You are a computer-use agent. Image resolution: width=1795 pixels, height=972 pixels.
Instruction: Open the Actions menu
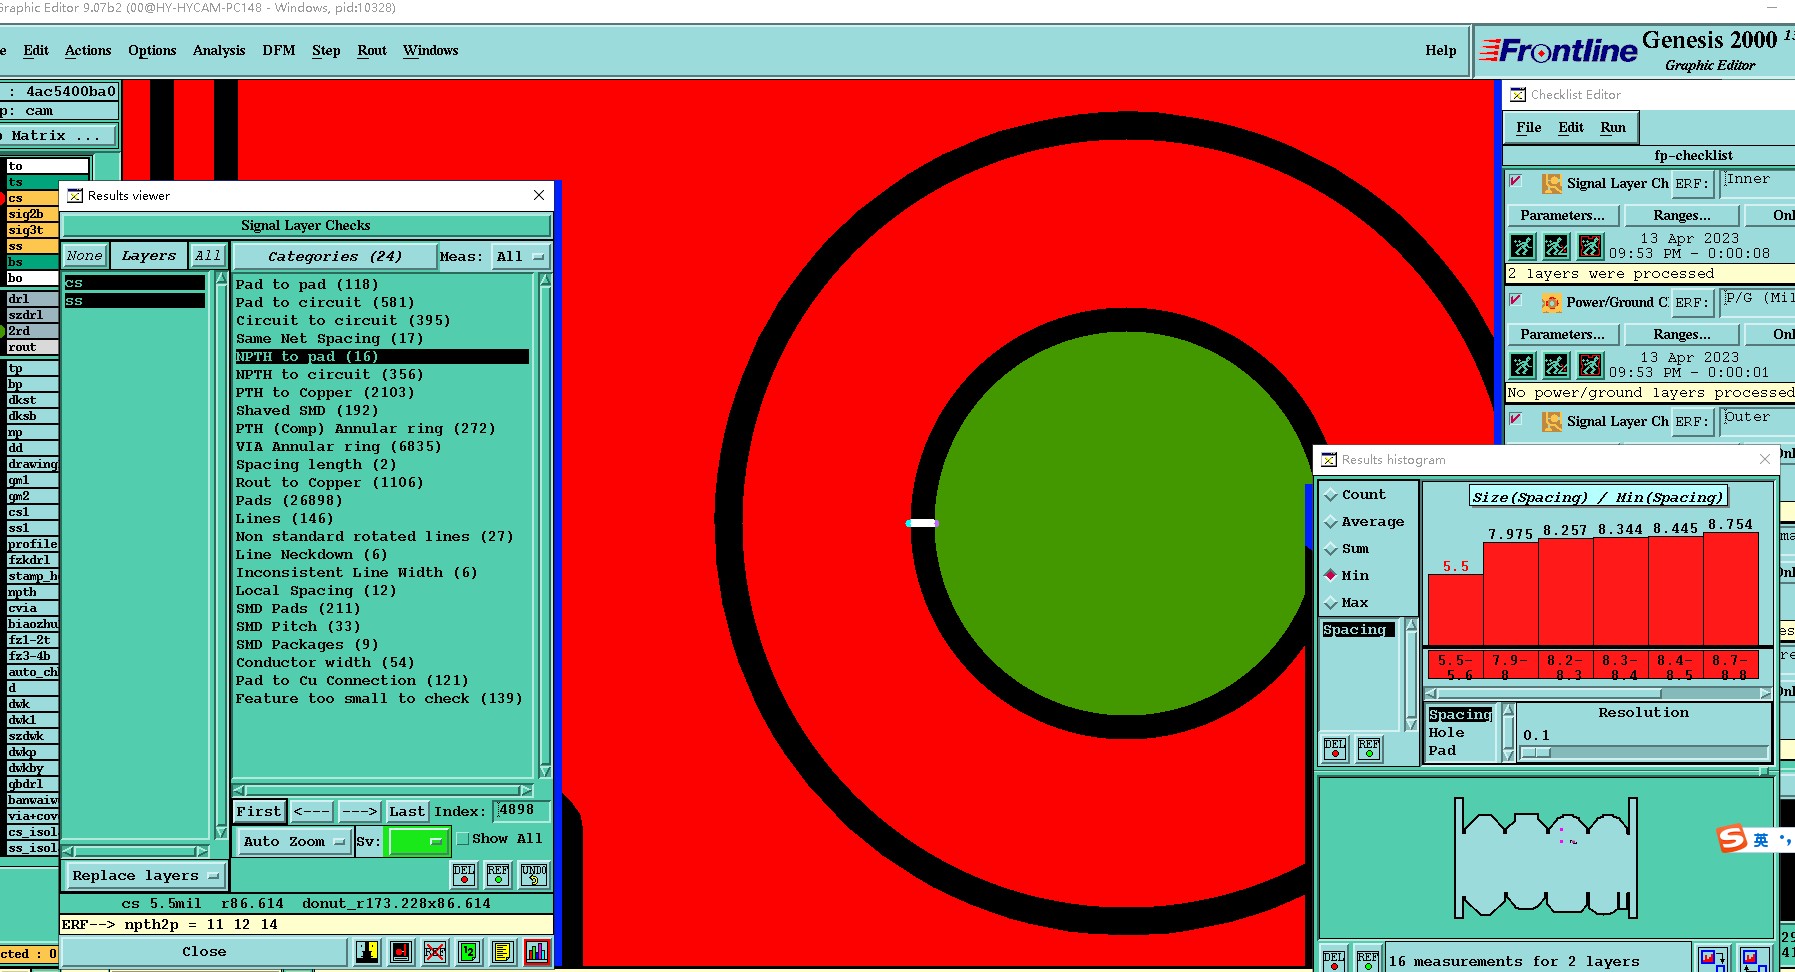tap(88, 51)
